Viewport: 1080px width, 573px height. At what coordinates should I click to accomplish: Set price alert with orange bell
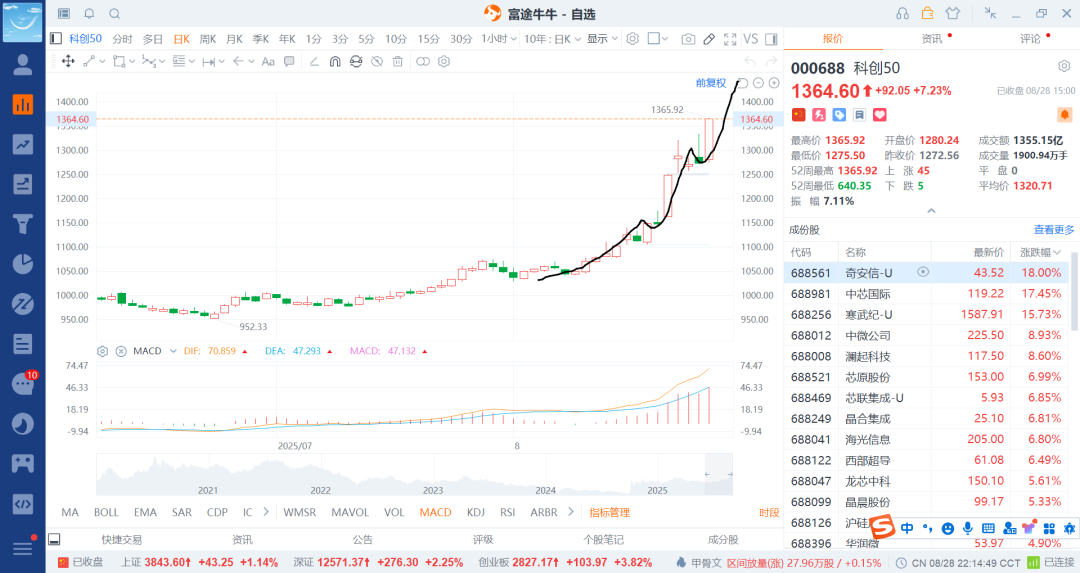pyautogui.click(x=1065, y=114)
